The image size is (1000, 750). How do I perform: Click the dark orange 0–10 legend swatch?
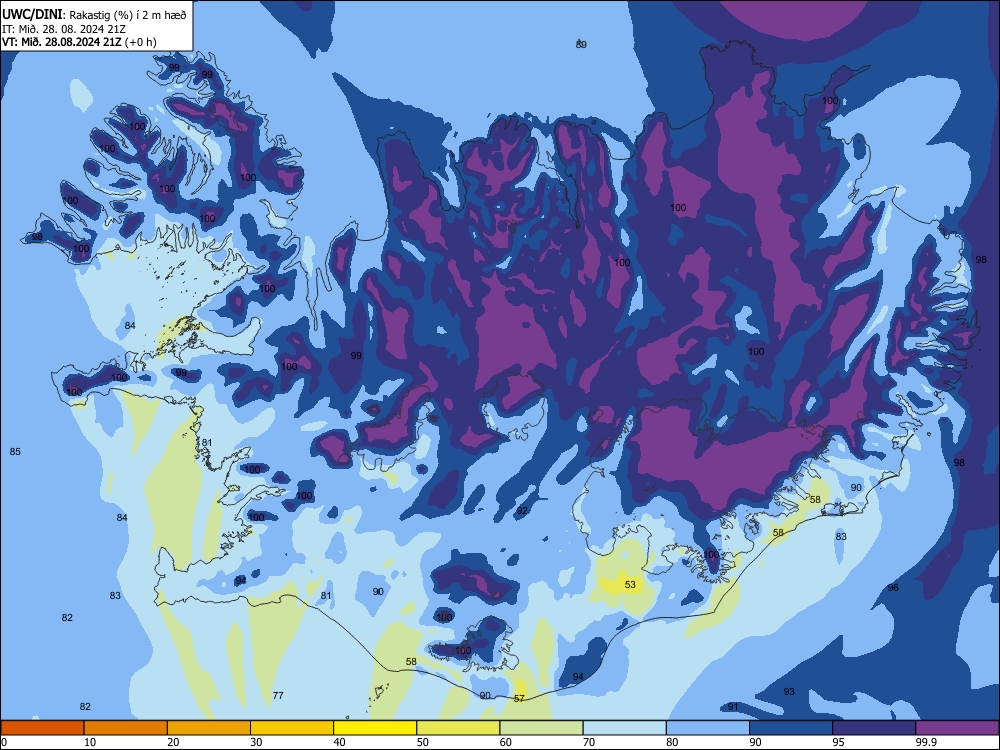pyautogui.click(x=42, y=728)
